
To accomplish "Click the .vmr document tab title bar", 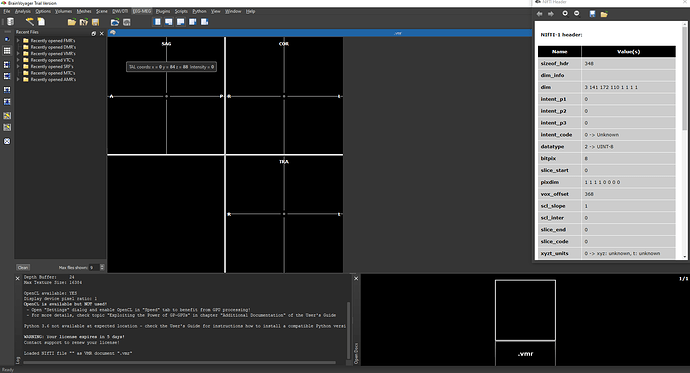I will point(320,33).
